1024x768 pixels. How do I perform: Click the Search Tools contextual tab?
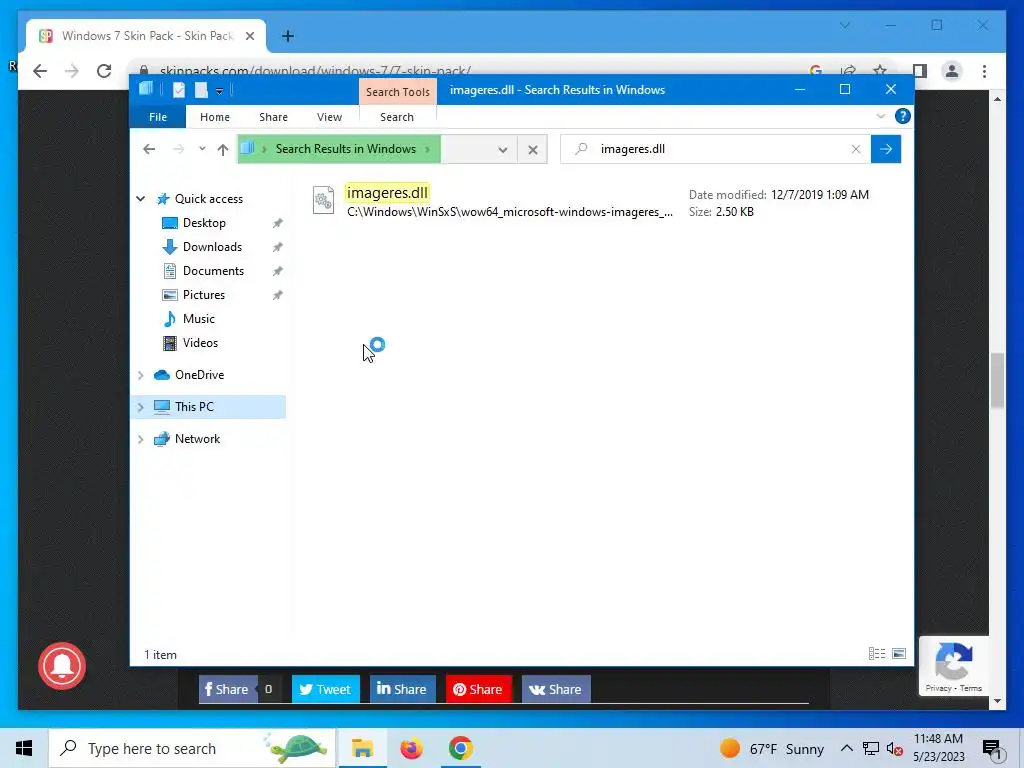398,92
